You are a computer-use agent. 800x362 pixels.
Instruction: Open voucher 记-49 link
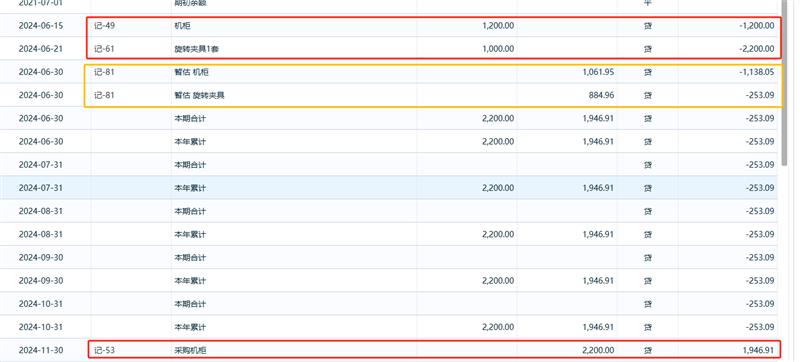point(105,25)
